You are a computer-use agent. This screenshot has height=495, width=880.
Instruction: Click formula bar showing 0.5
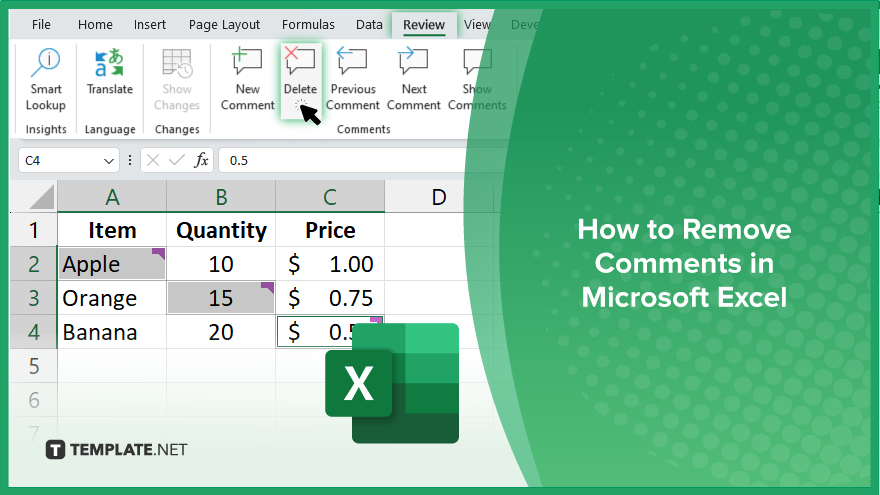[x=342, y=161]
